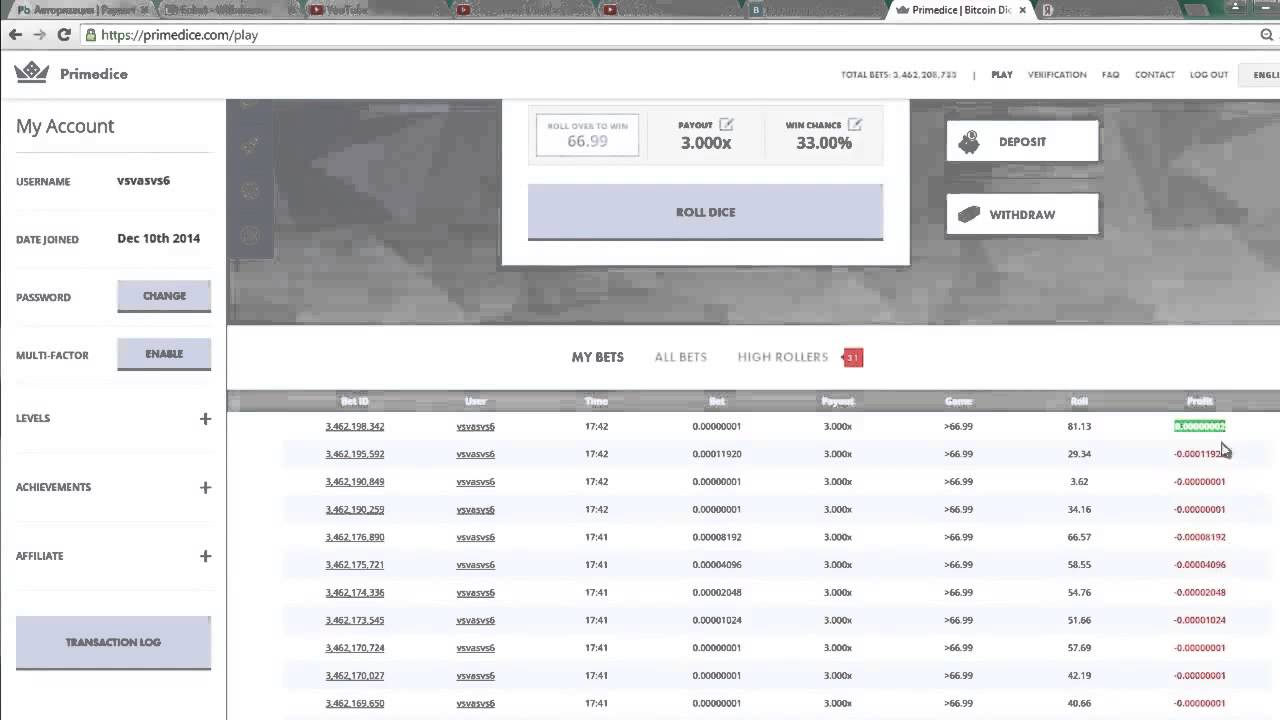The height and width of the screenshot is (720, 1280).
Task: Expand the Achievements section
Action: 205,487
